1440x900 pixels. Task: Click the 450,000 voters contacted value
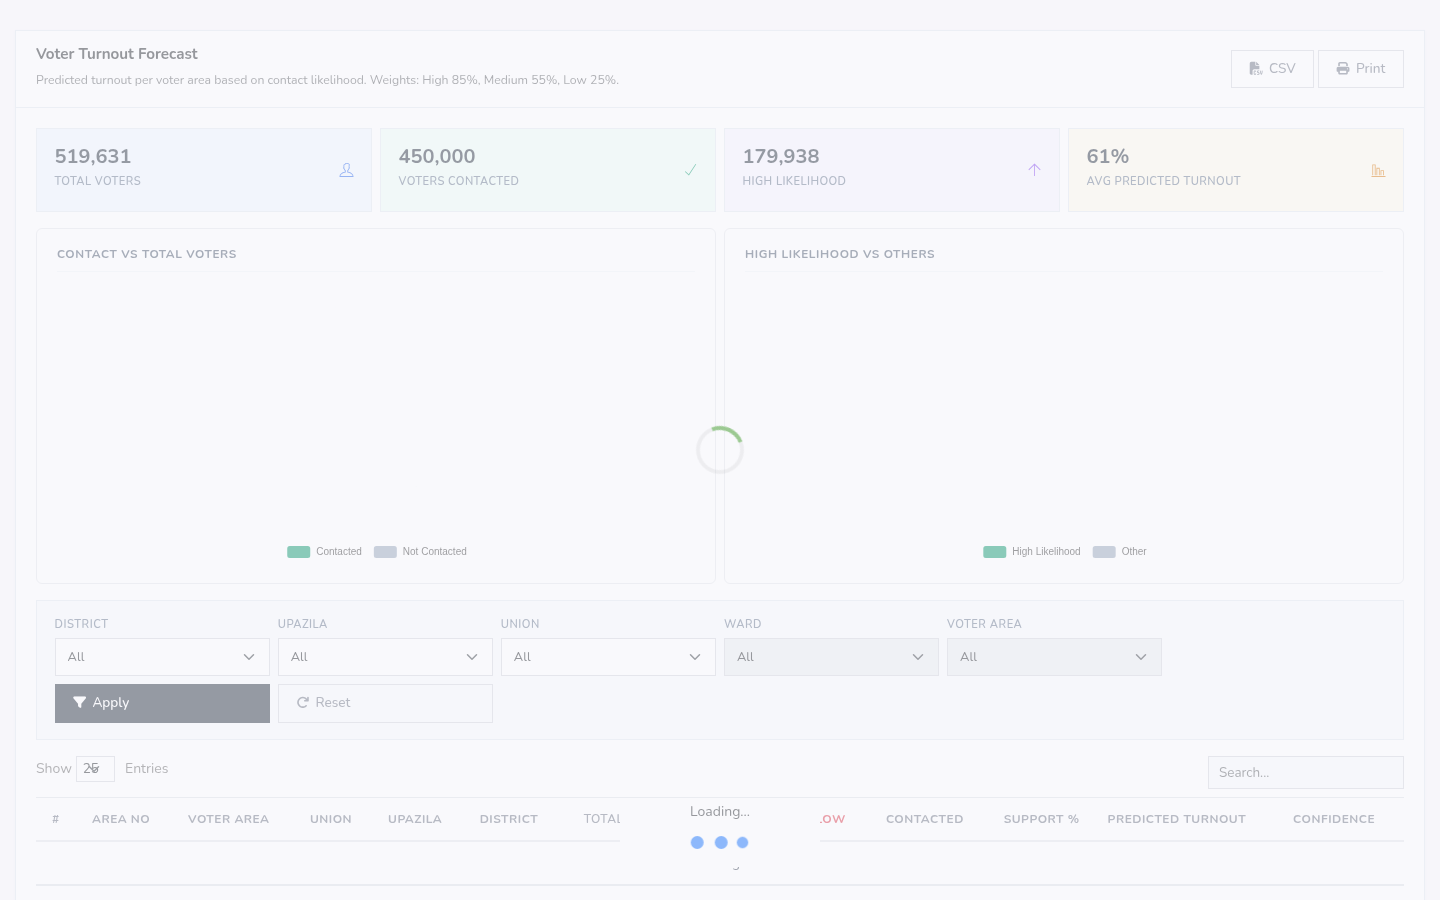(x=437, y=156)
